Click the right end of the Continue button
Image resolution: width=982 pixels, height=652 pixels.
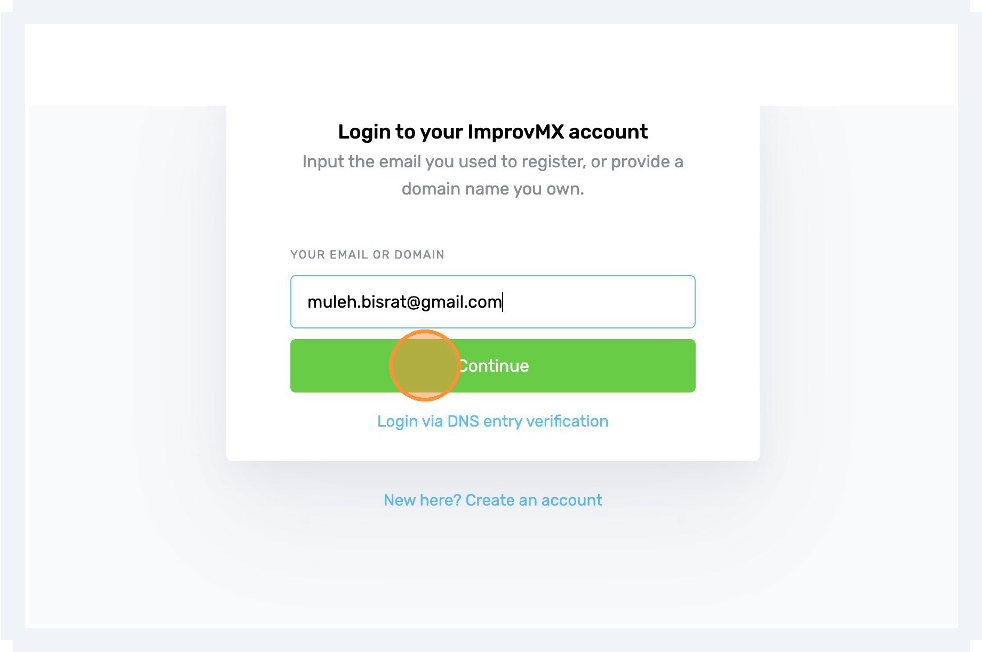676,366
